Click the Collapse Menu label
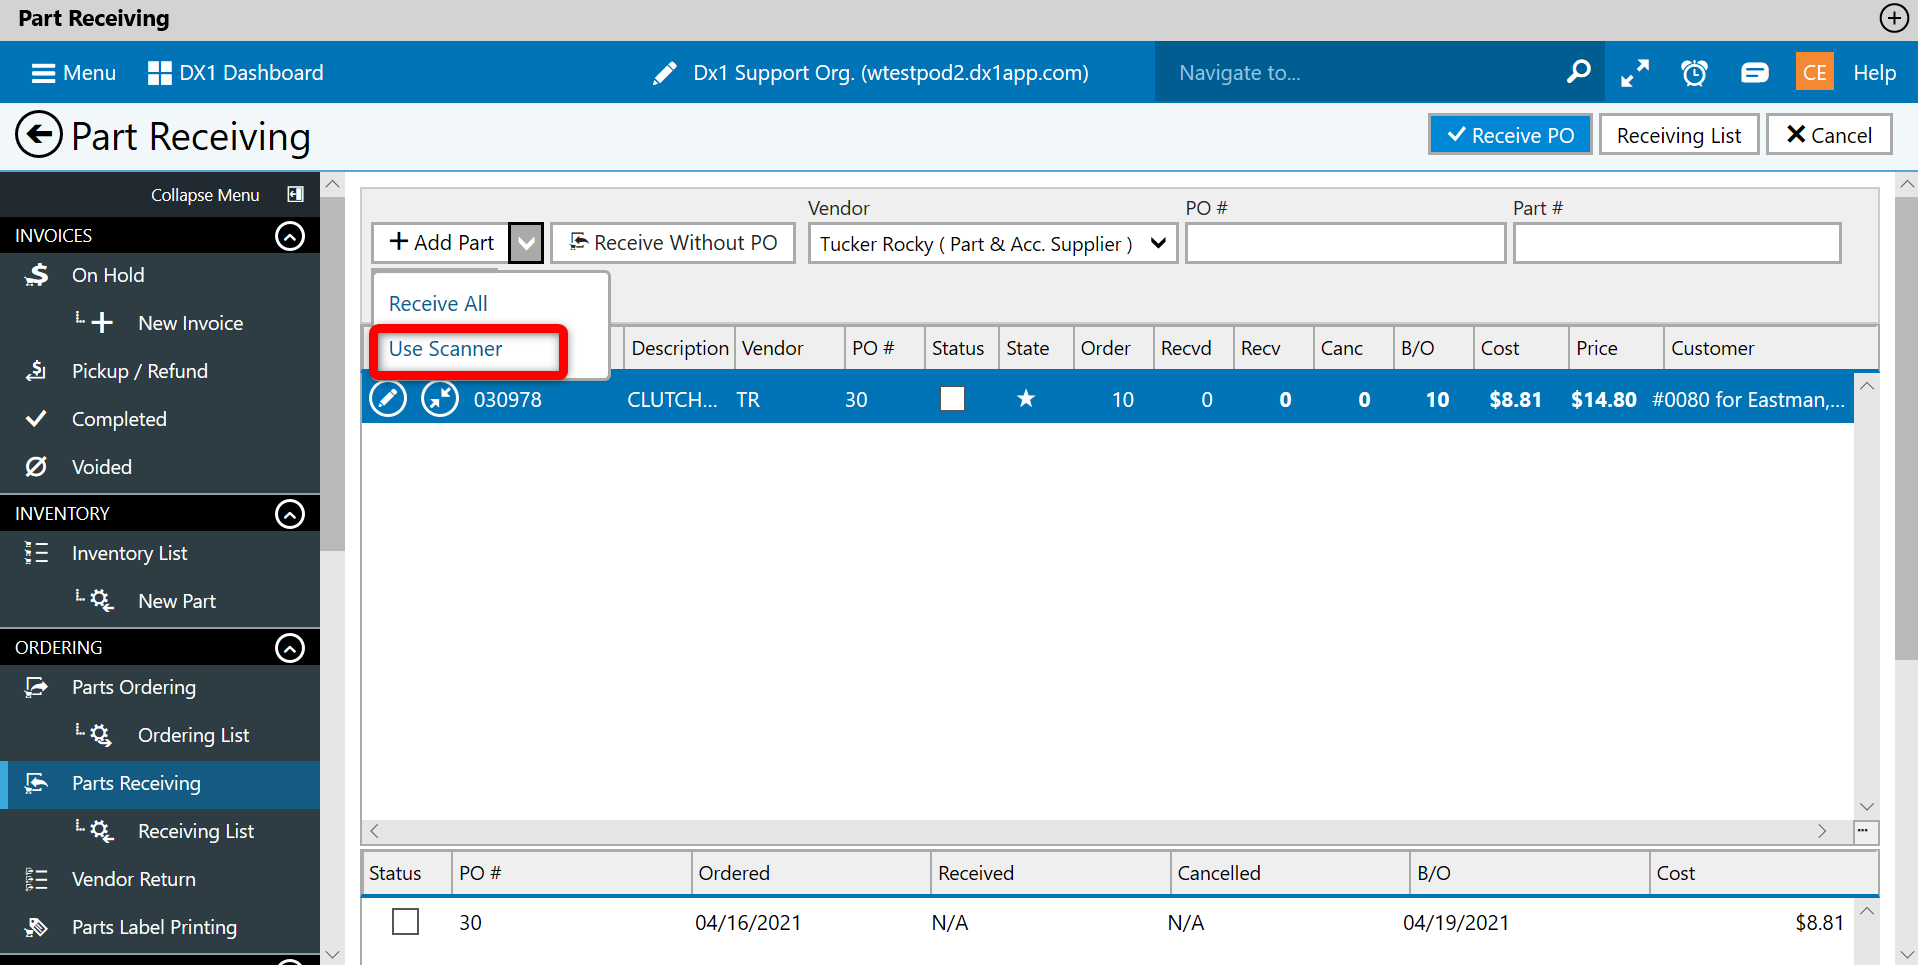 click(x=205, y=195)
